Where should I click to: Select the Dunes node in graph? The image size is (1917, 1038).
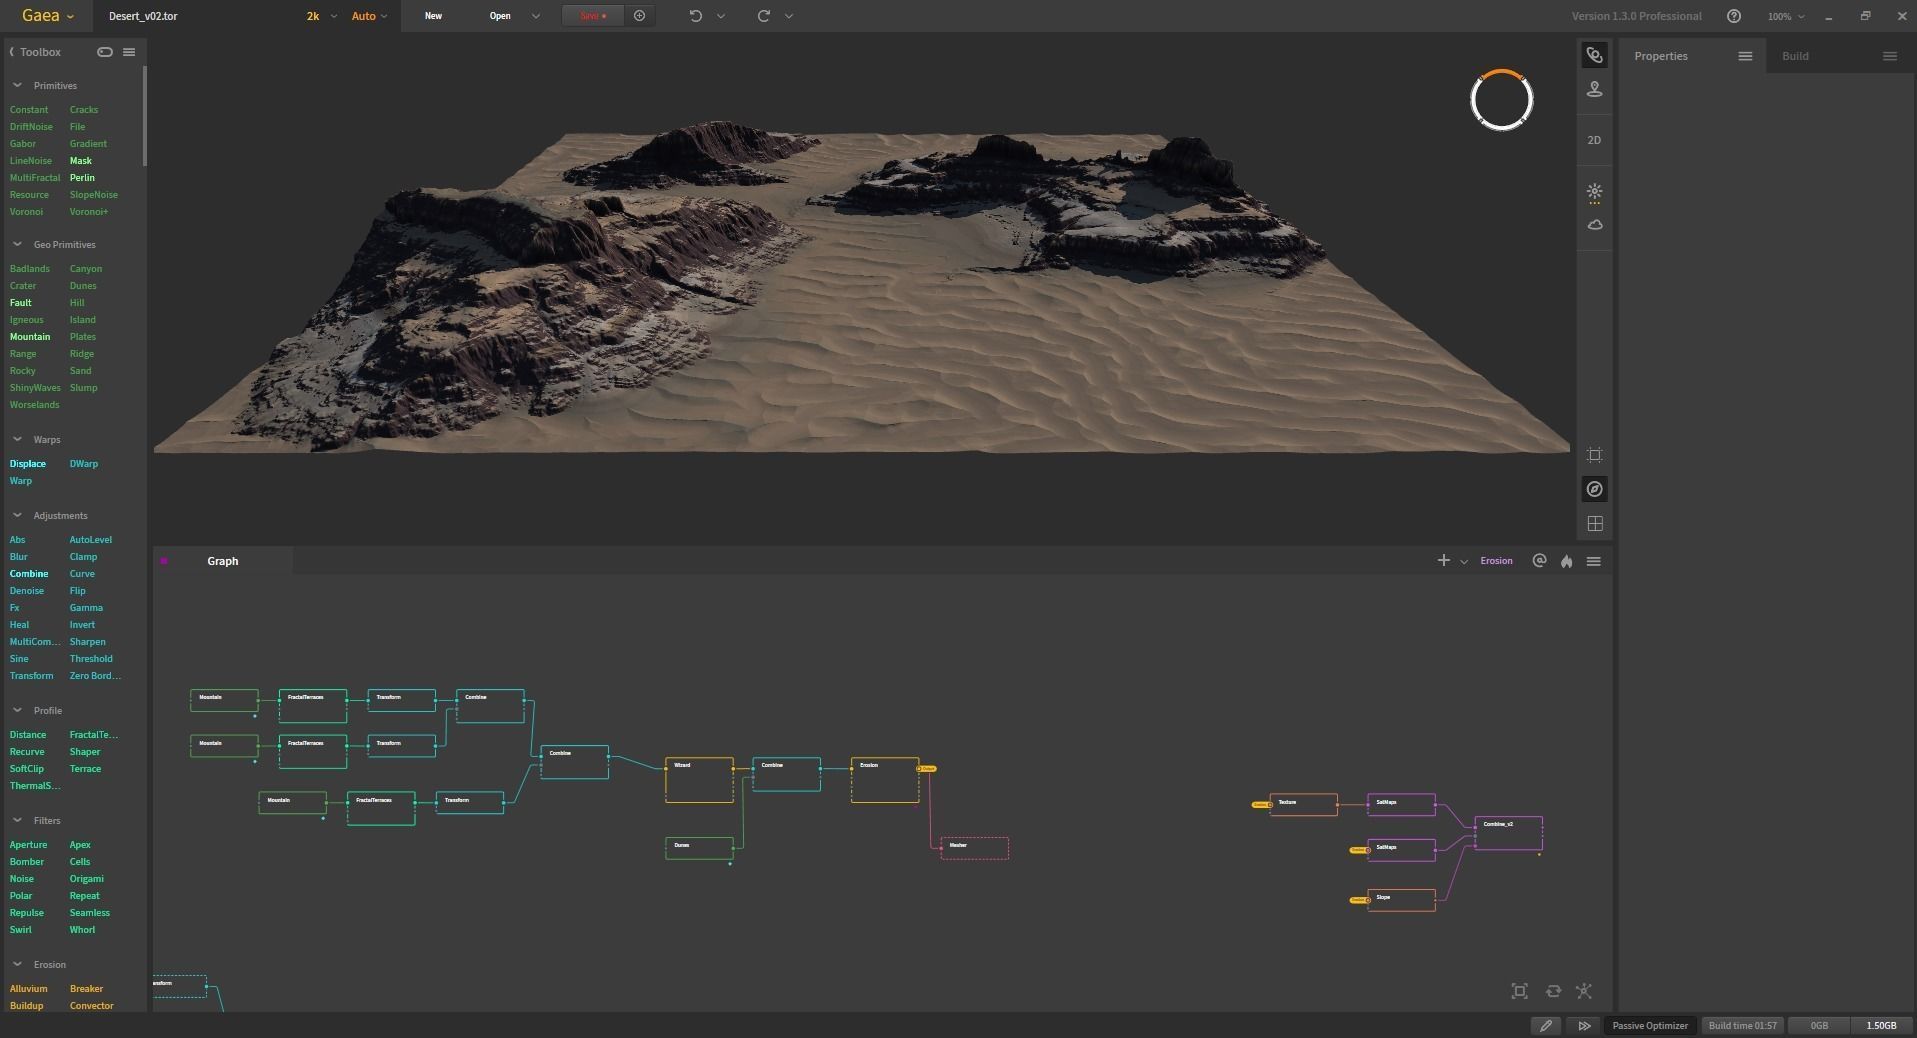coord(699,848)
